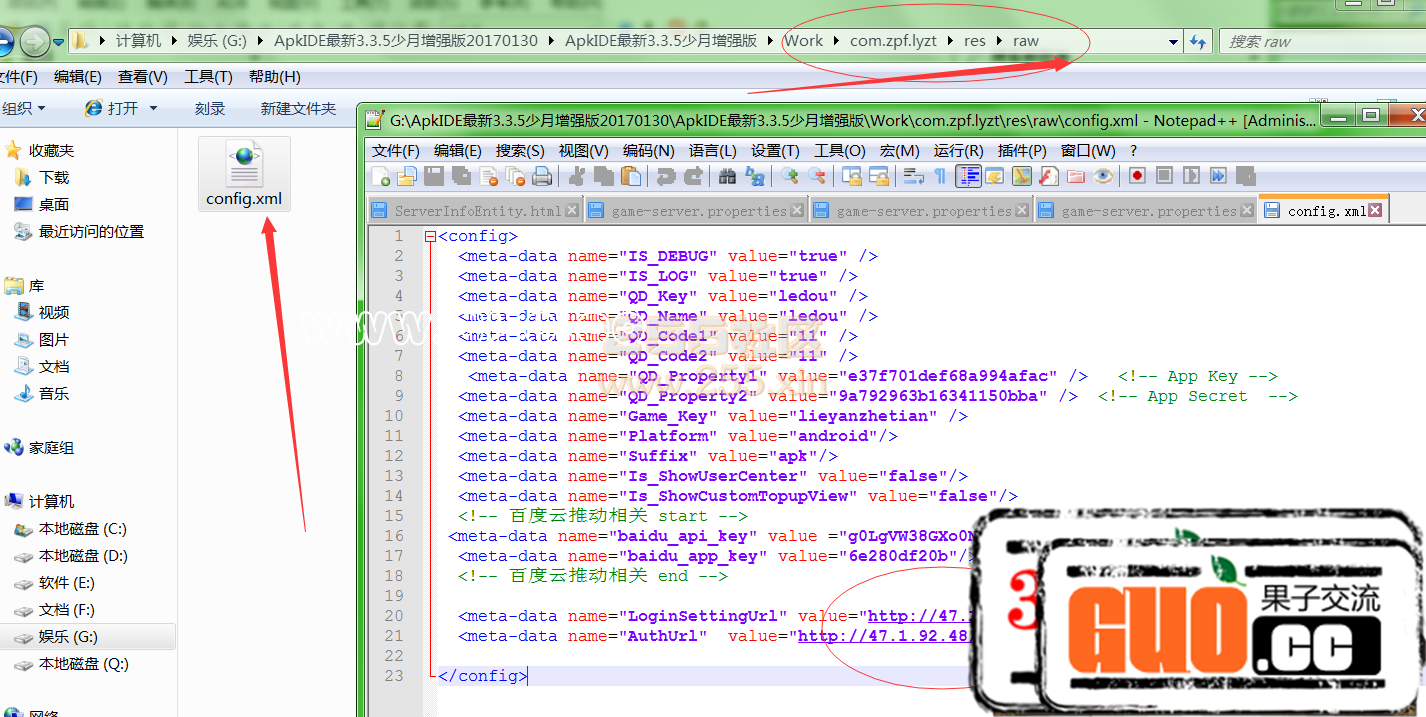This screenshot has height=717, width=1426.
Task: Open the address bar history dropdown
Action: pyautogui.click(x=1173, y=42)
